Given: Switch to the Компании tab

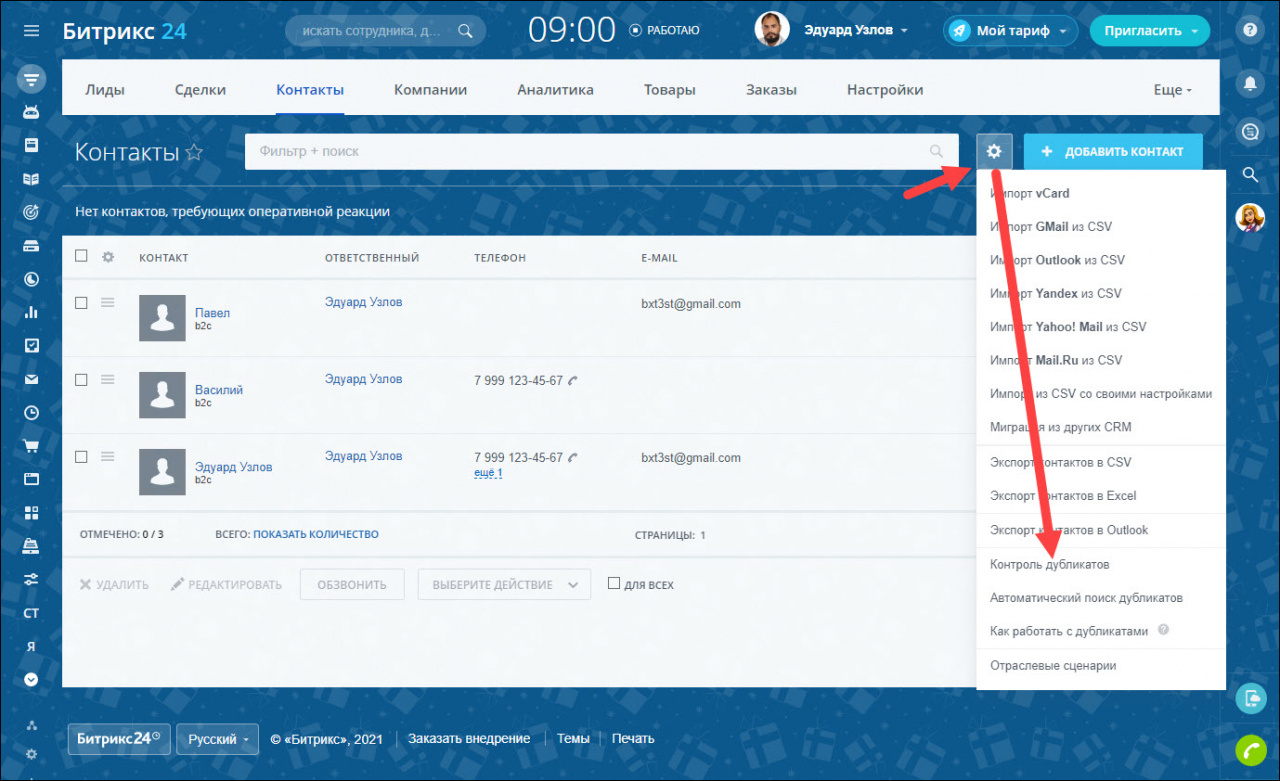Looking at the screenshot, I should (x=430, y=90).
